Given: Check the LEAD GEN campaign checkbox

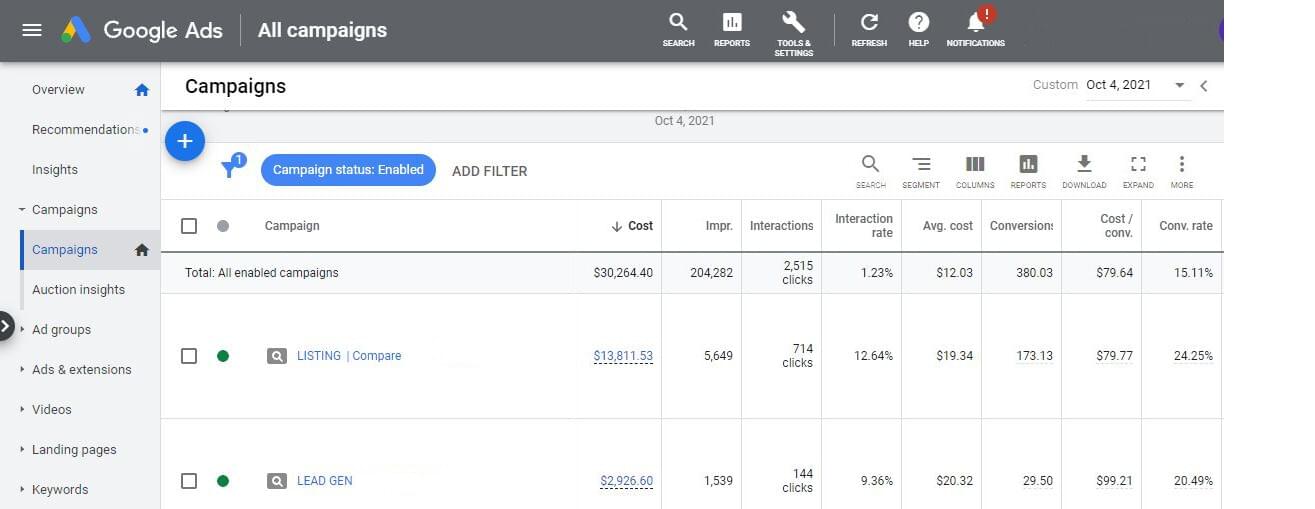Looking at the screenshot, I should [189, 481].
